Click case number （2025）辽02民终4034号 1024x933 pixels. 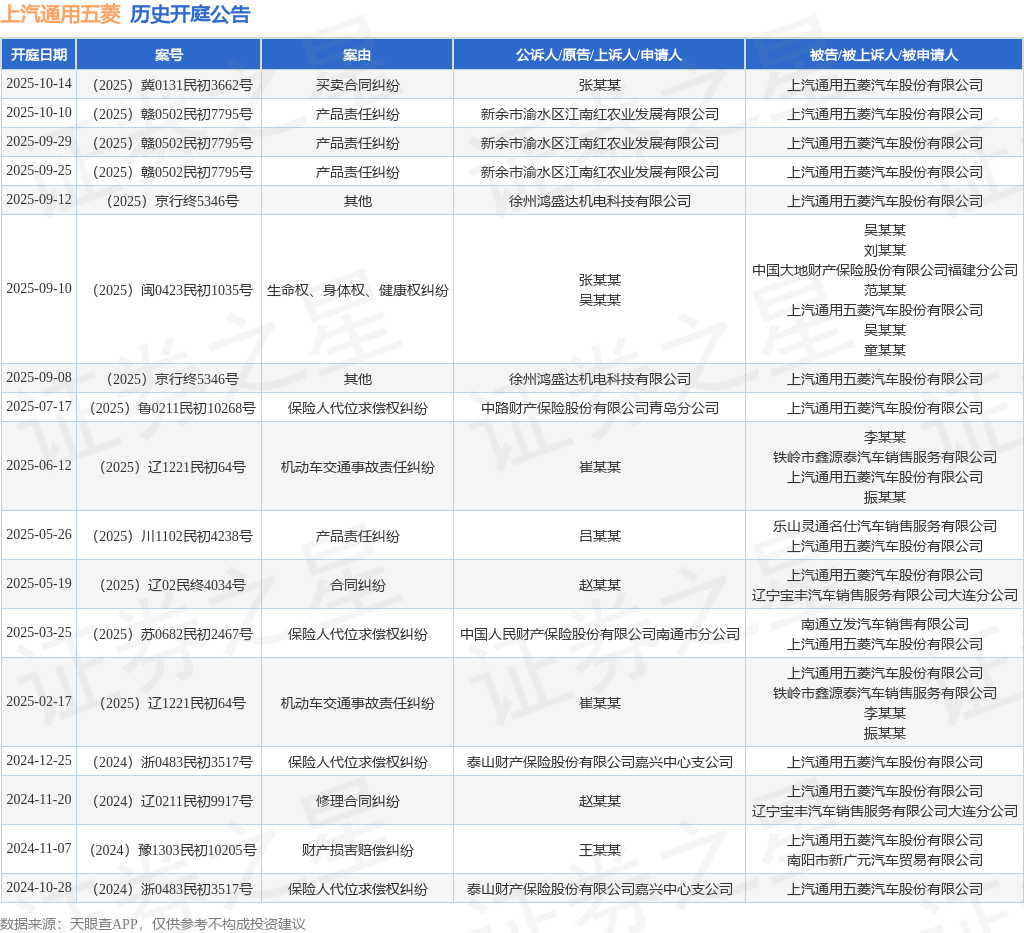pos(169,585)
